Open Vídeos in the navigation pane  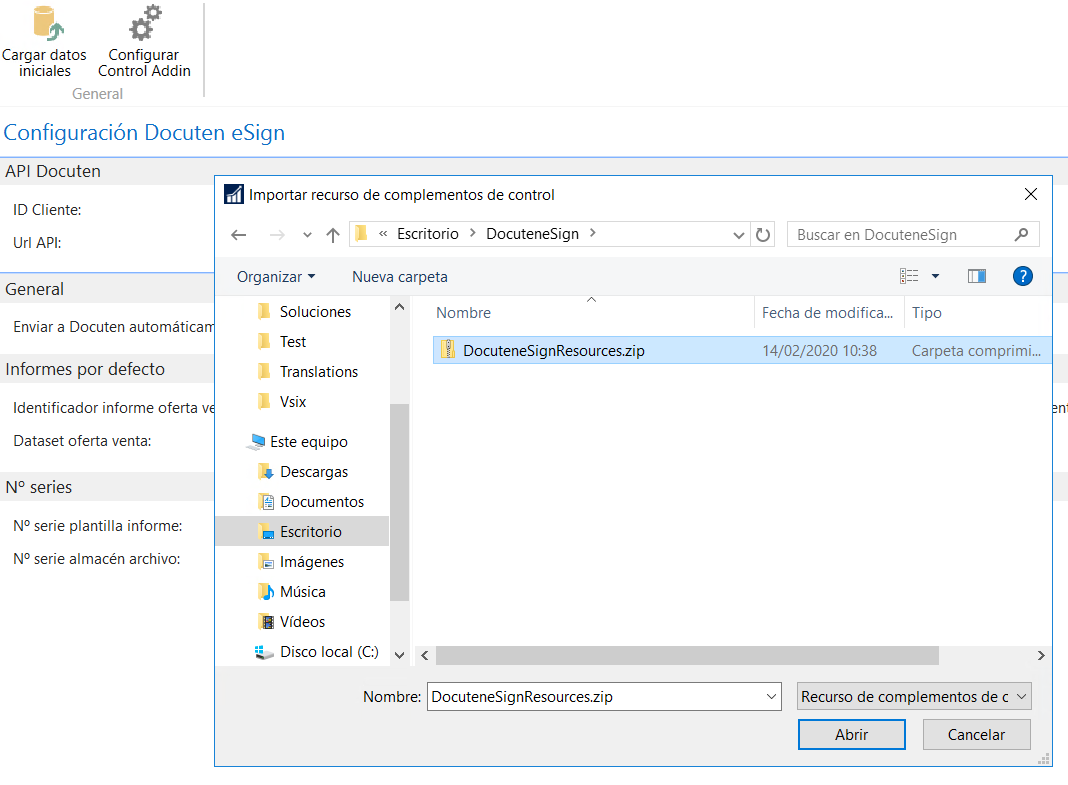(302, 622)
